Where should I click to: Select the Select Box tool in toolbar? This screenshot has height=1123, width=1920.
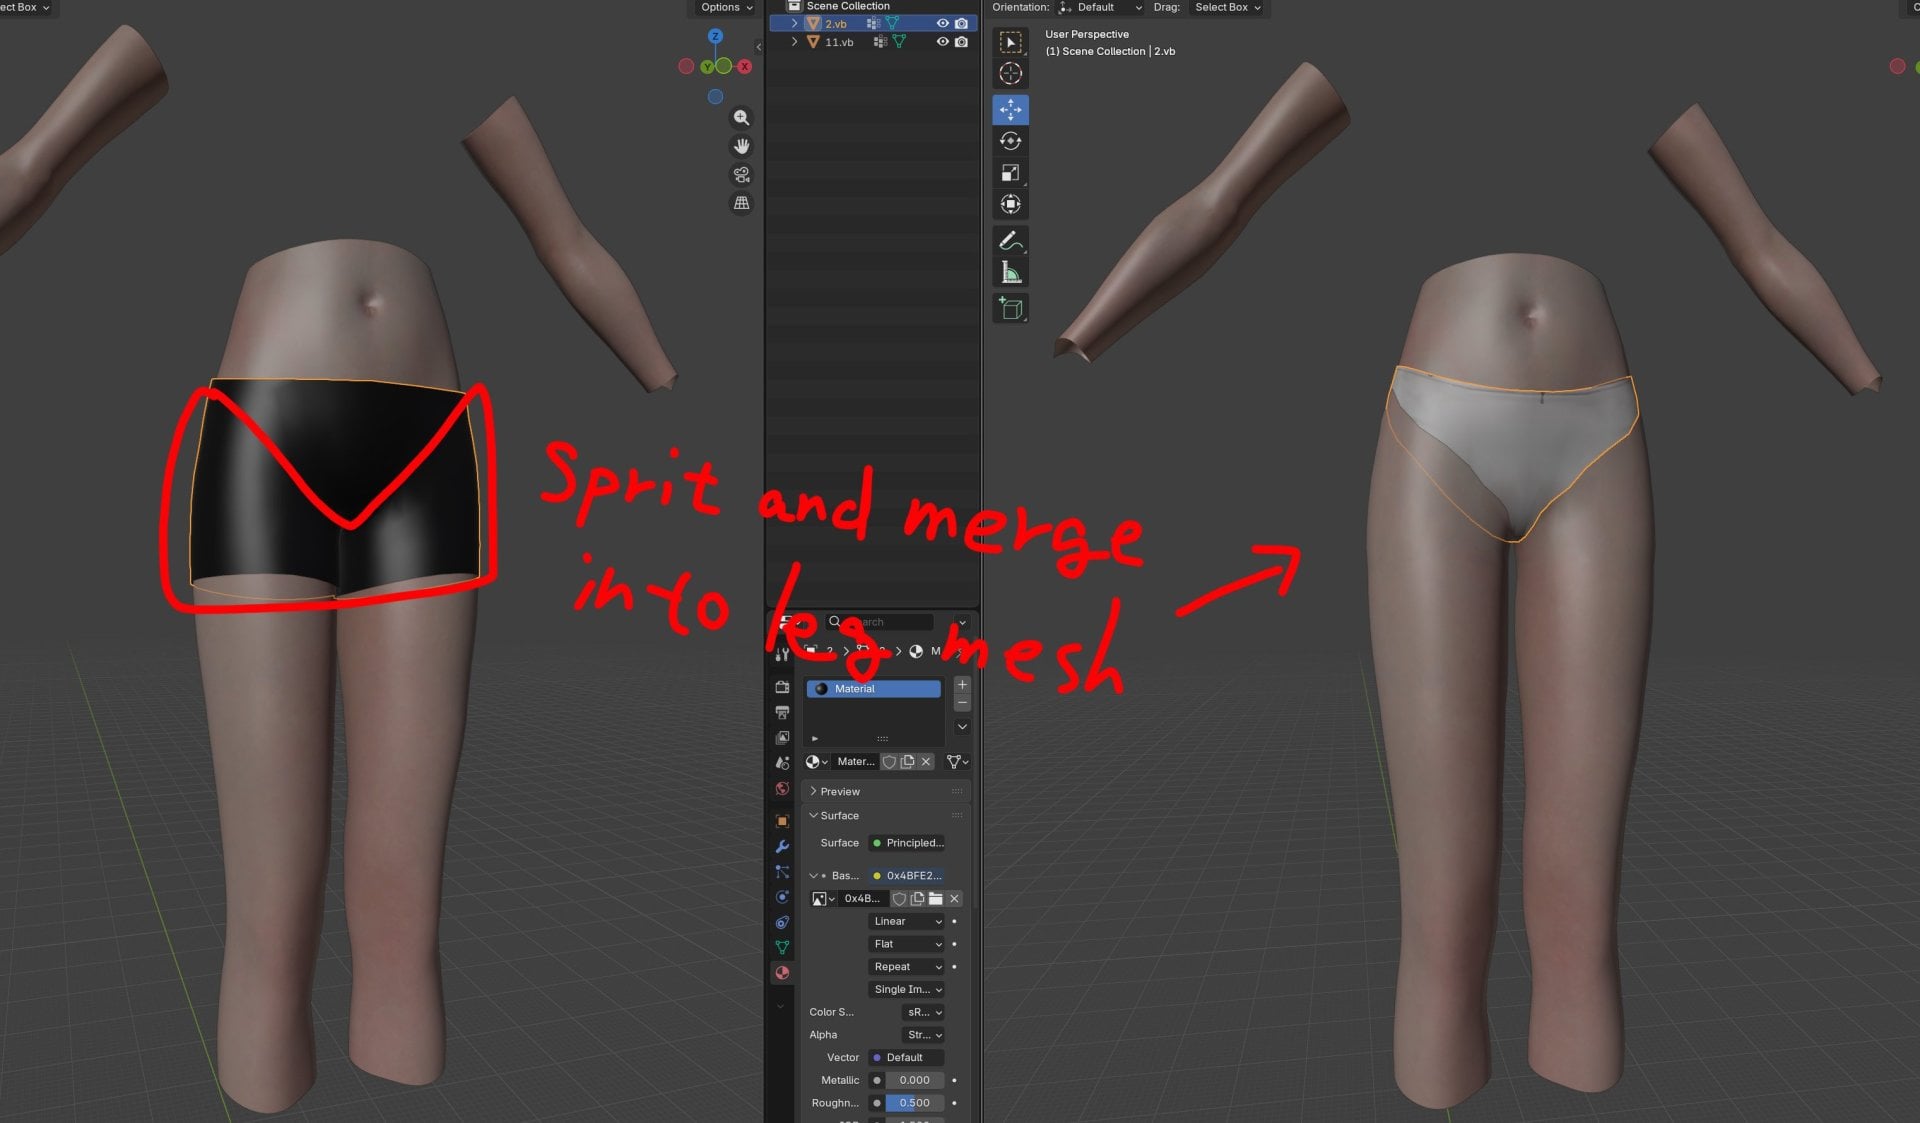tap(1010, 42)
